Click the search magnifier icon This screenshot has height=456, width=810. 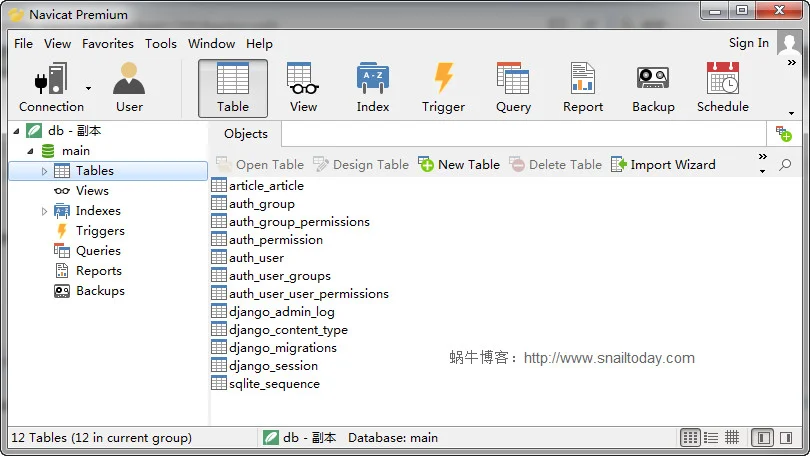785,165
